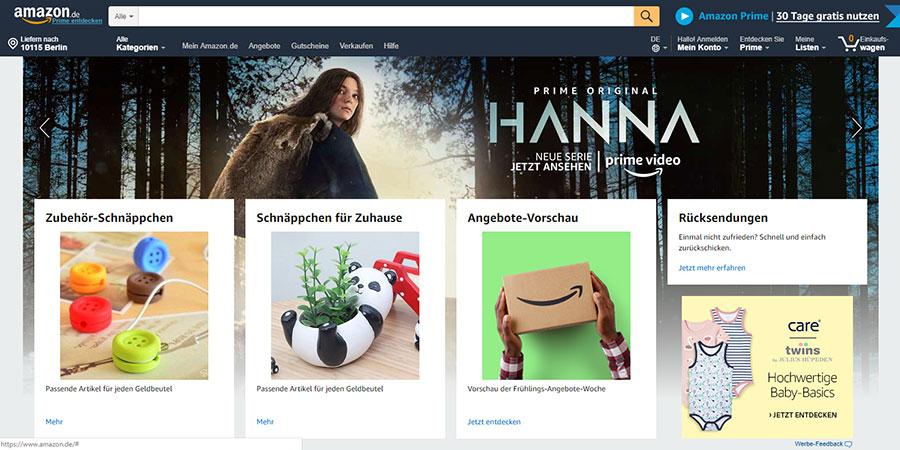Click the HANNA Prime Original banner title

(x=595, y=122)
